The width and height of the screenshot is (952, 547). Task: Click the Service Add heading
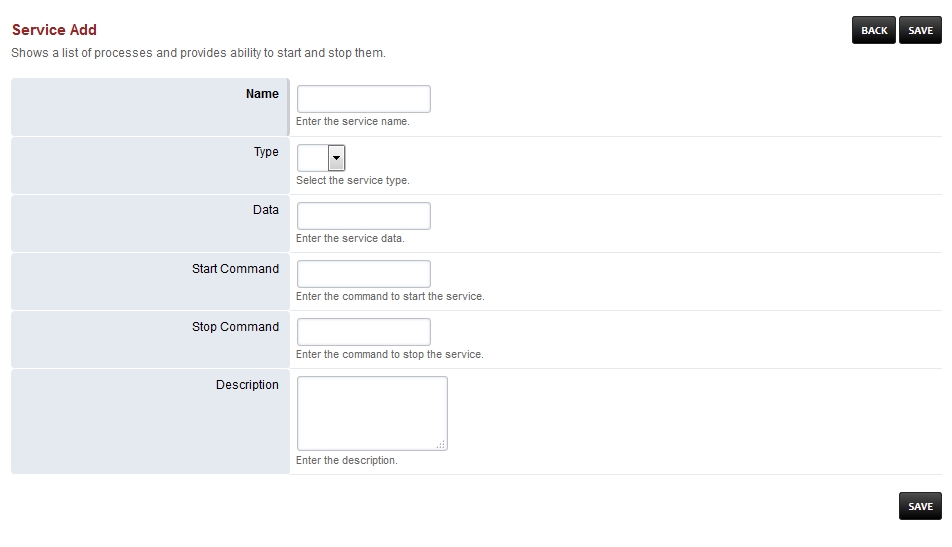[x=54, y=30]
